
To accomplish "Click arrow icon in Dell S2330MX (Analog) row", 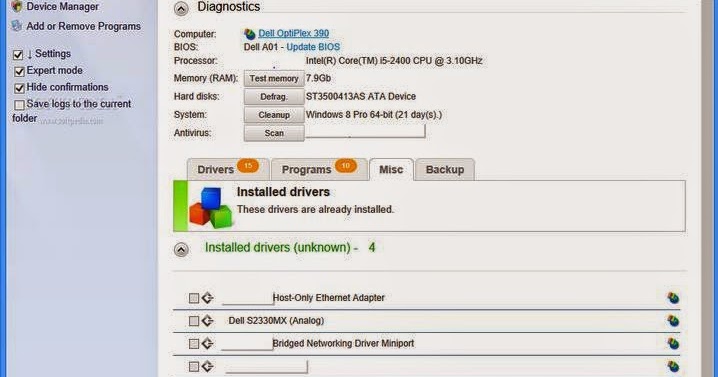I will 207,321.
